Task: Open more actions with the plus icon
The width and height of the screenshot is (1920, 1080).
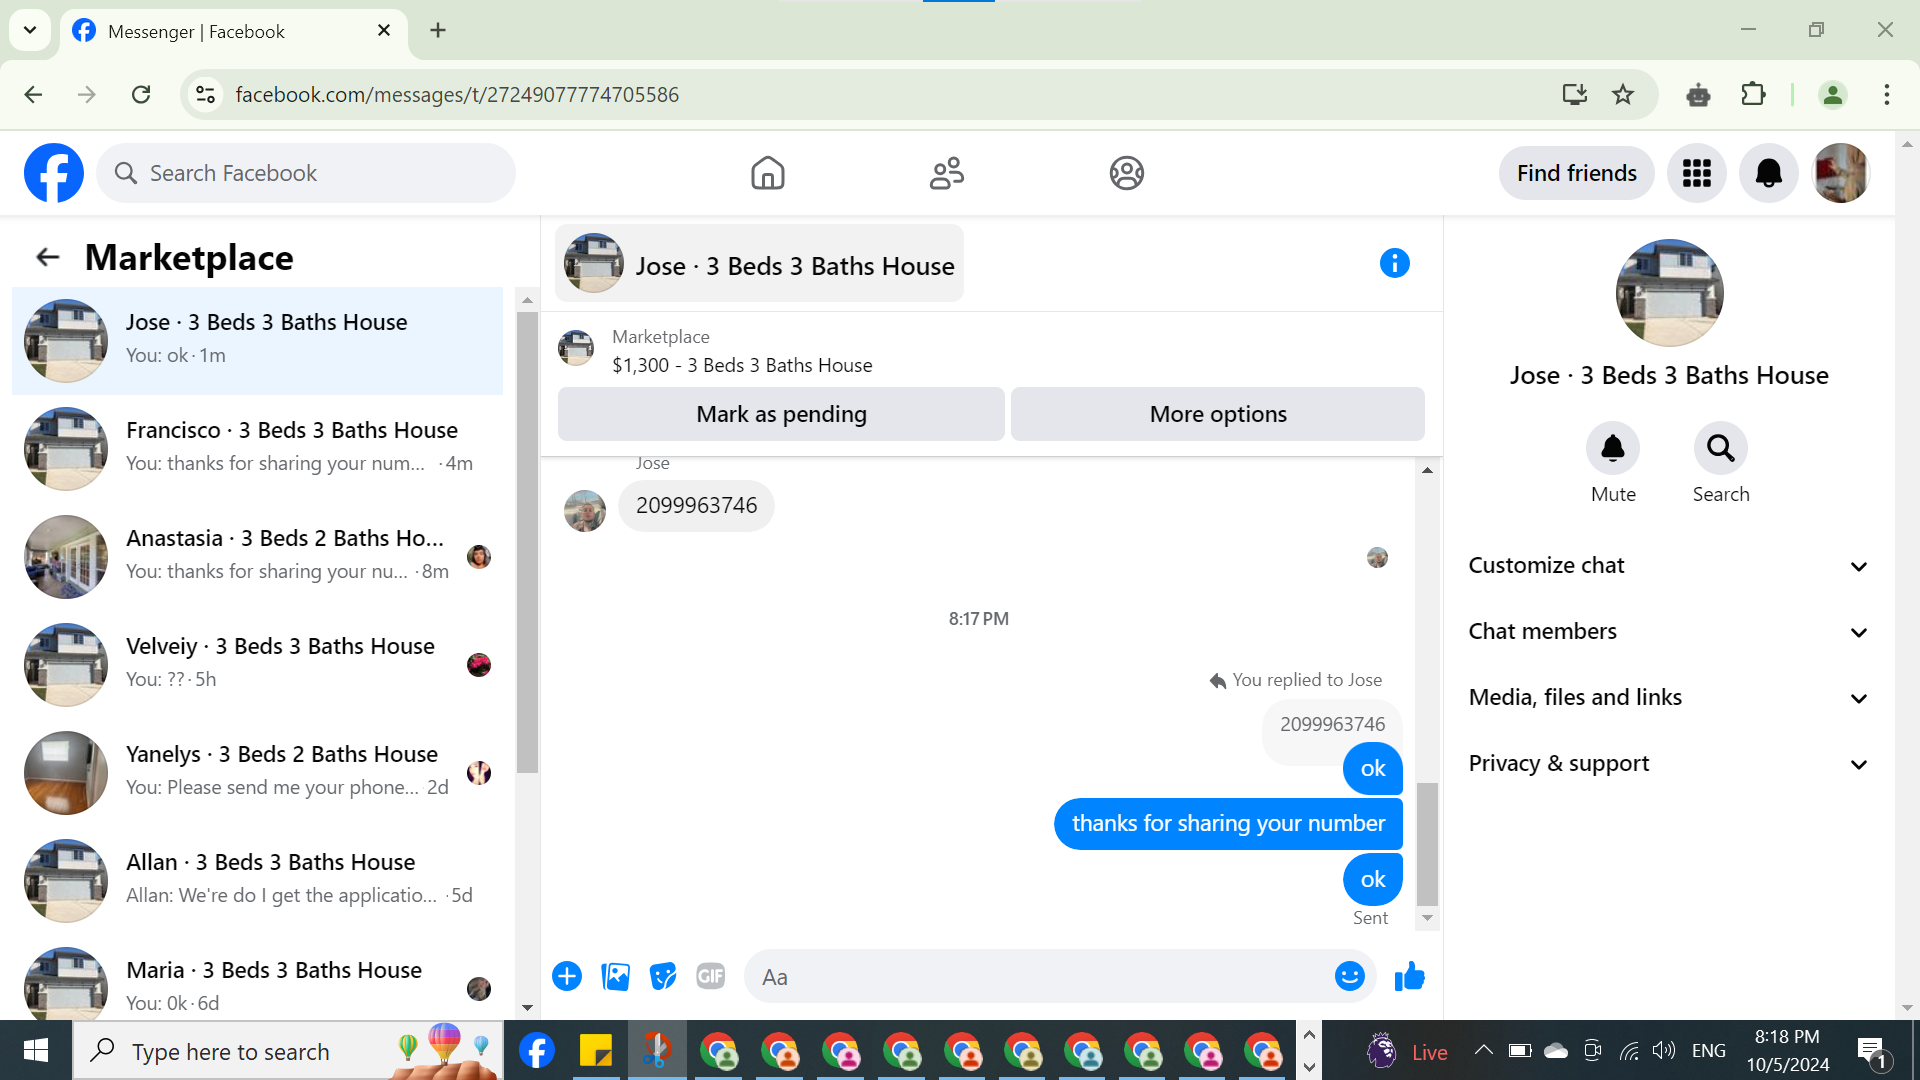Action: 567,976
